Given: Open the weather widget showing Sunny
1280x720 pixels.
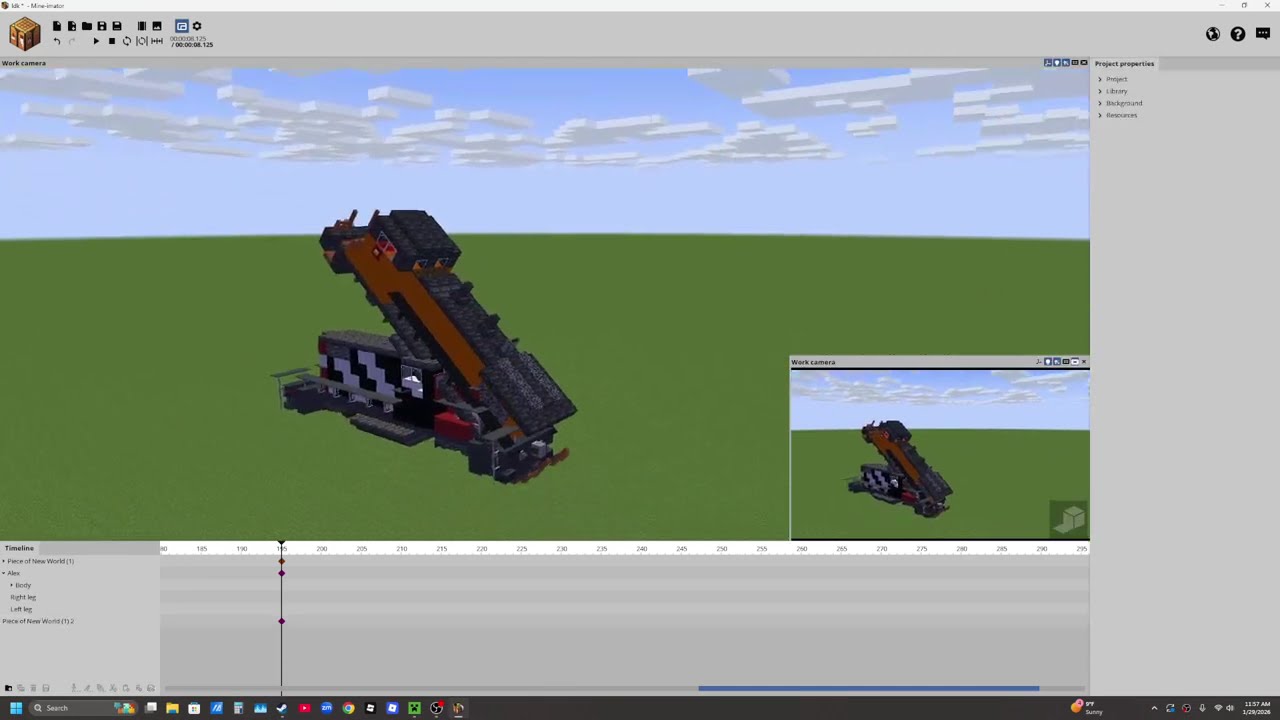Looking at the screenshot, I should click(x=1087, y=708).
